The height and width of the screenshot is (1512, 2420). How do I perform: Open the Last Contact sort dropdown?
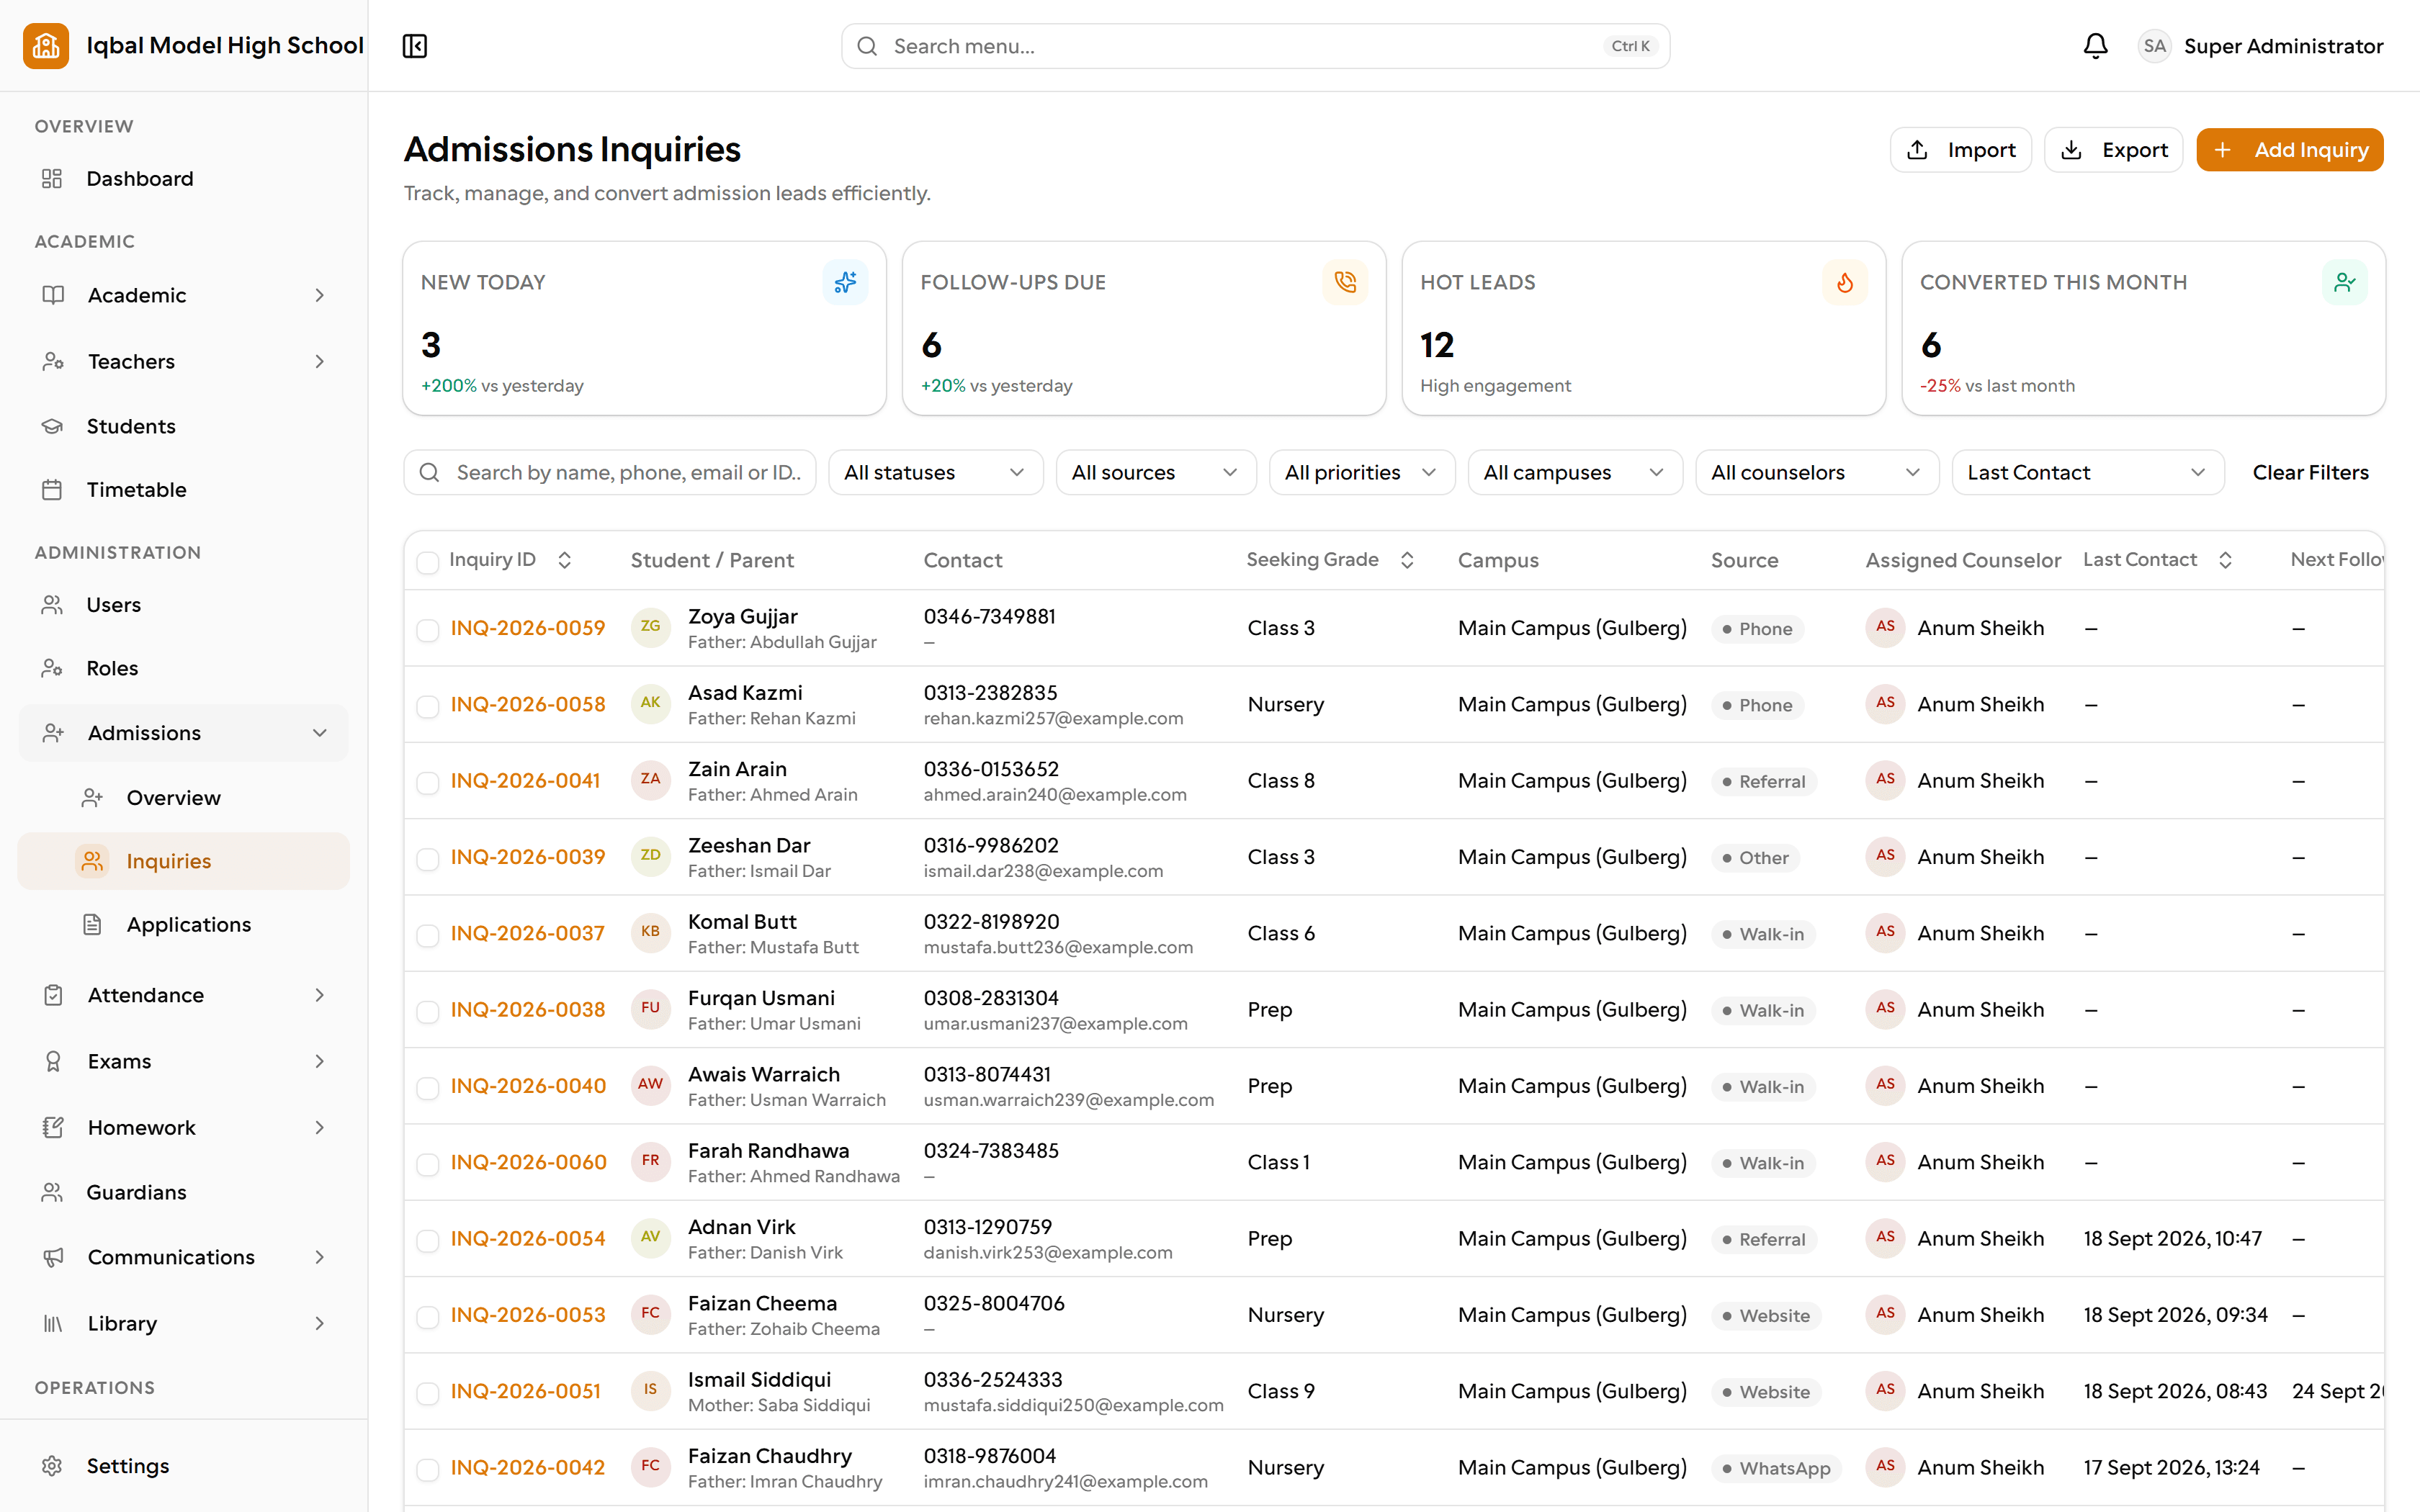tap(2087, 472)
